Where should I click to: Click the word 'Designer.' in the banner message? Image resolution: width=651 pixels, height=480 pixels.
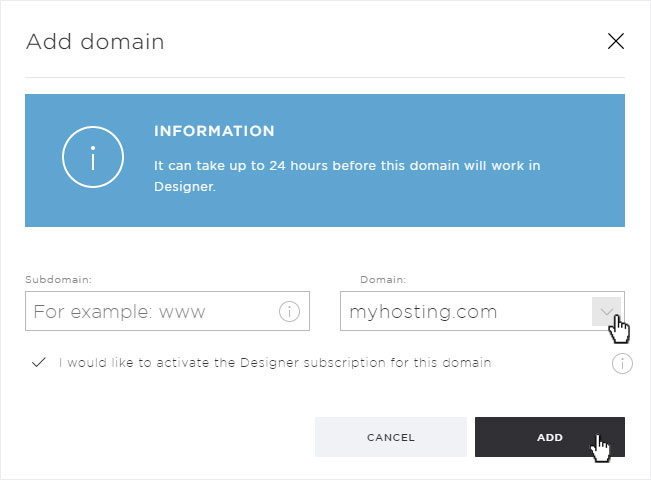pos(185,186)
